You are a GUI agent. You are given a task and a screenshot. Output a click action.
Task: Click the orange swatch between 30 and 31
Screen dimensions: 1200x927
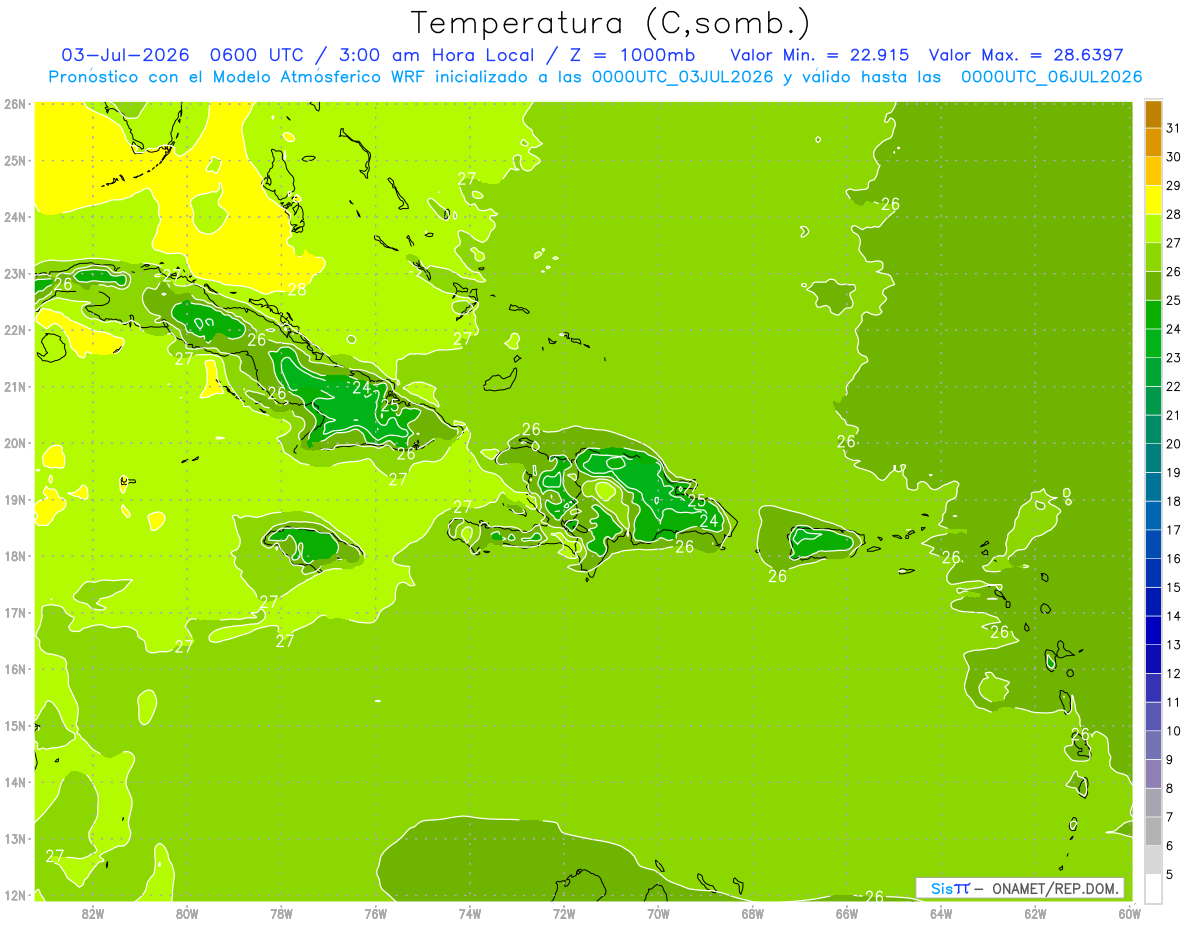(x=1153, y=142)
